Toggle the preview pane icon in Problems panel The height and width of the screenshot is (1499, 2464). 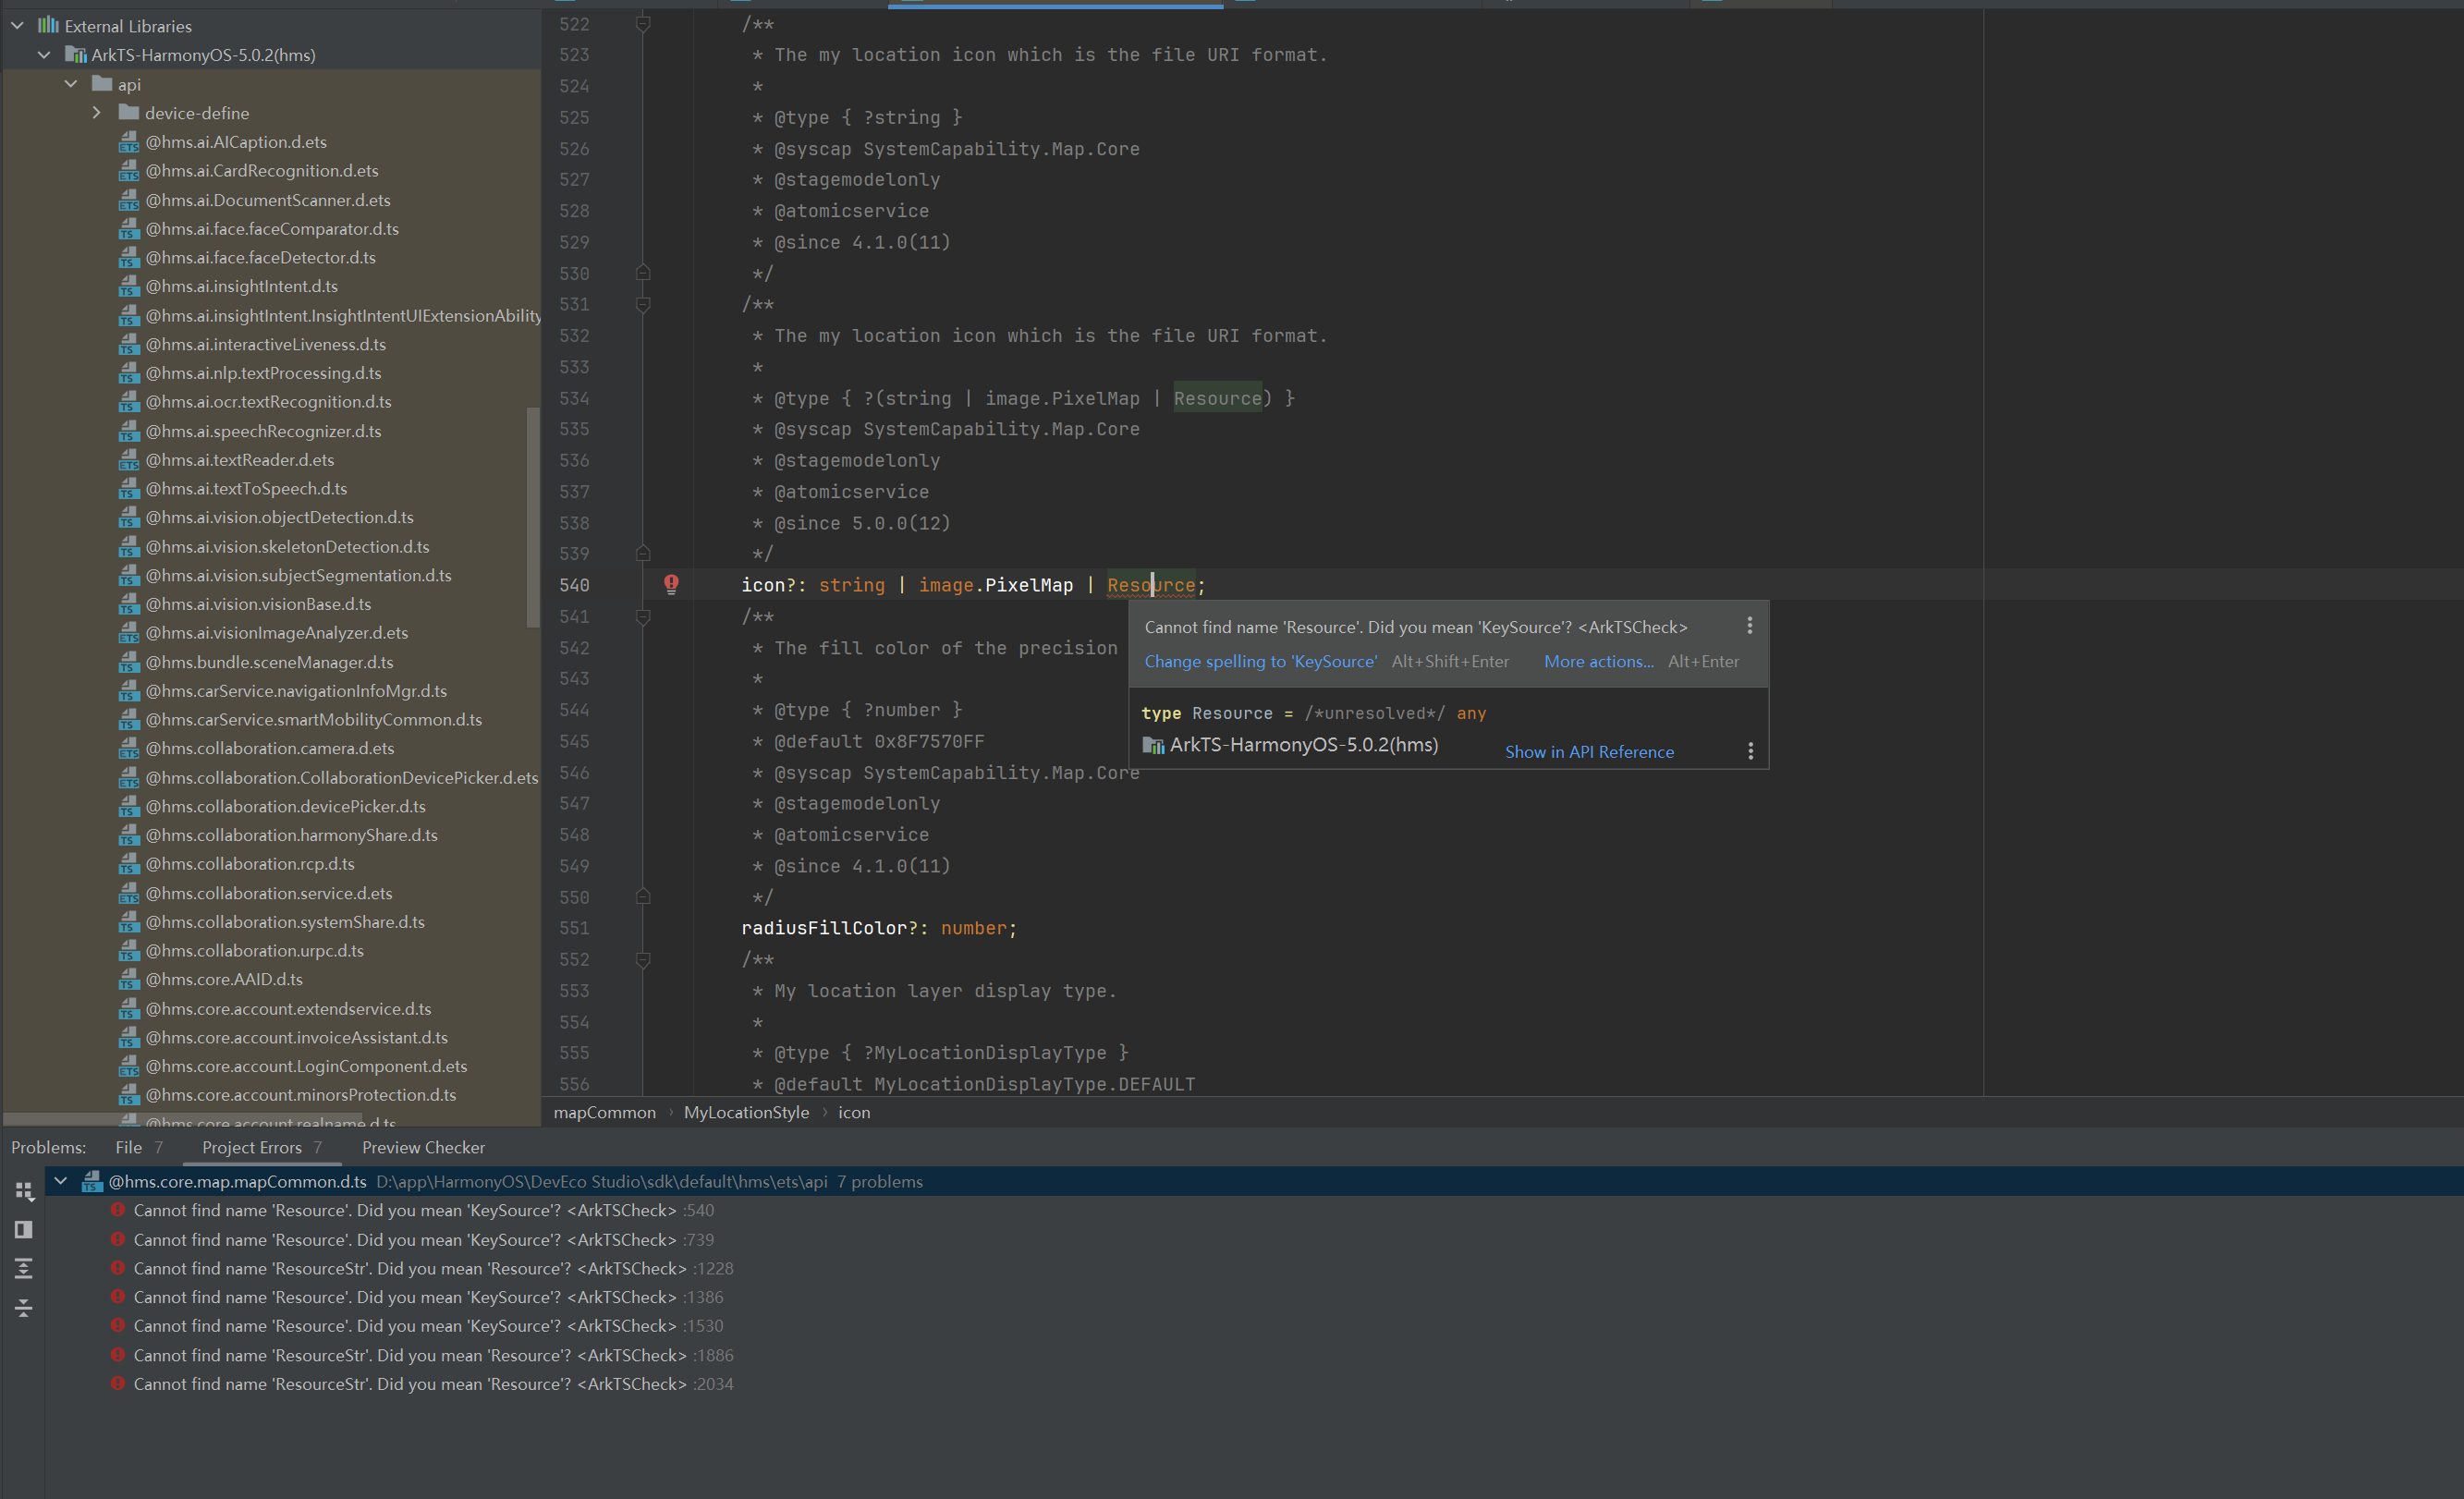[24, 1229]
